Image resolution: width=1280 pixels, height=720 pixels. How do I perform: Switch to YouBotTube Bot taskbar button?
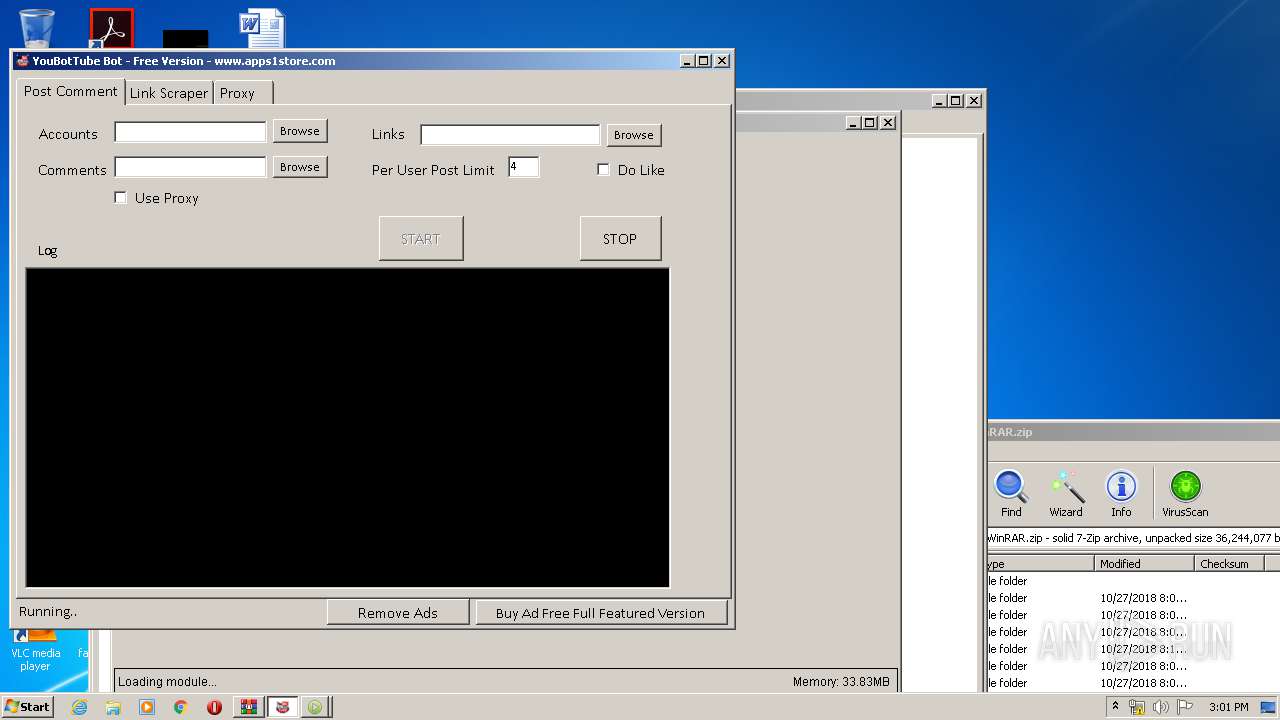(x=283, y=707)
